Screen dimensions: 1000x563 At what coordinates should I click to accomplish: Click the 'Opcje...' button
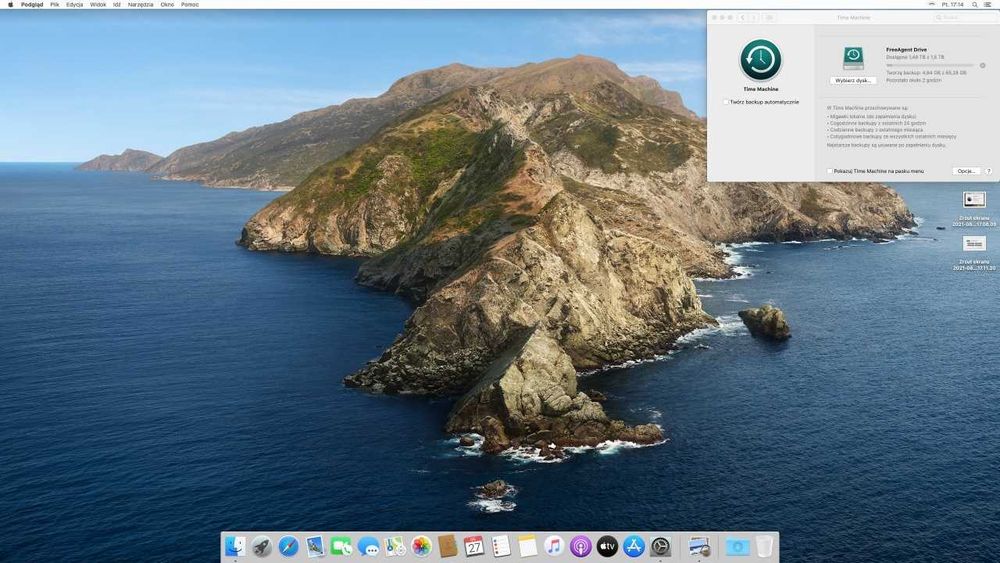pyautogui.click(x=966, y=171)
